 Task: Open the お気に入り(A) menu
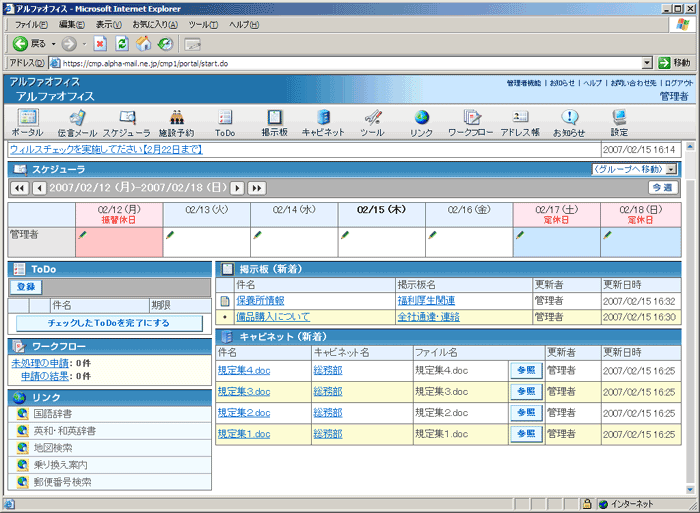[x=155, y=25]
